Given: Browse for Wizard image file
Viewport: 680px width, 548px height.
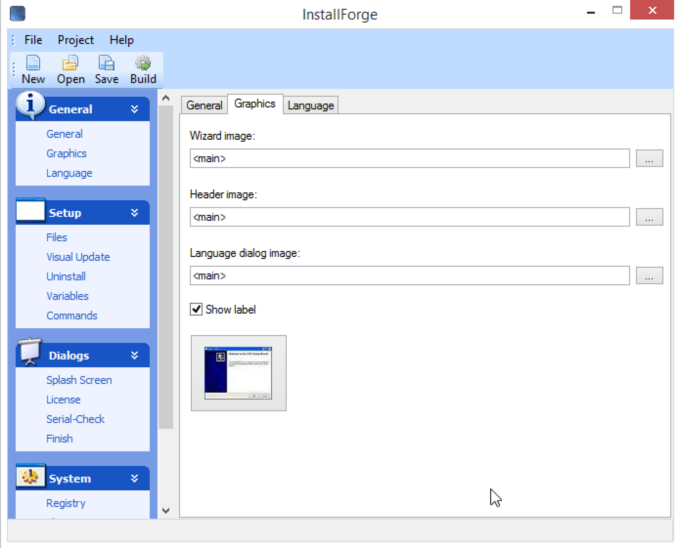Looking at the screenshot, I should point(649,158).
